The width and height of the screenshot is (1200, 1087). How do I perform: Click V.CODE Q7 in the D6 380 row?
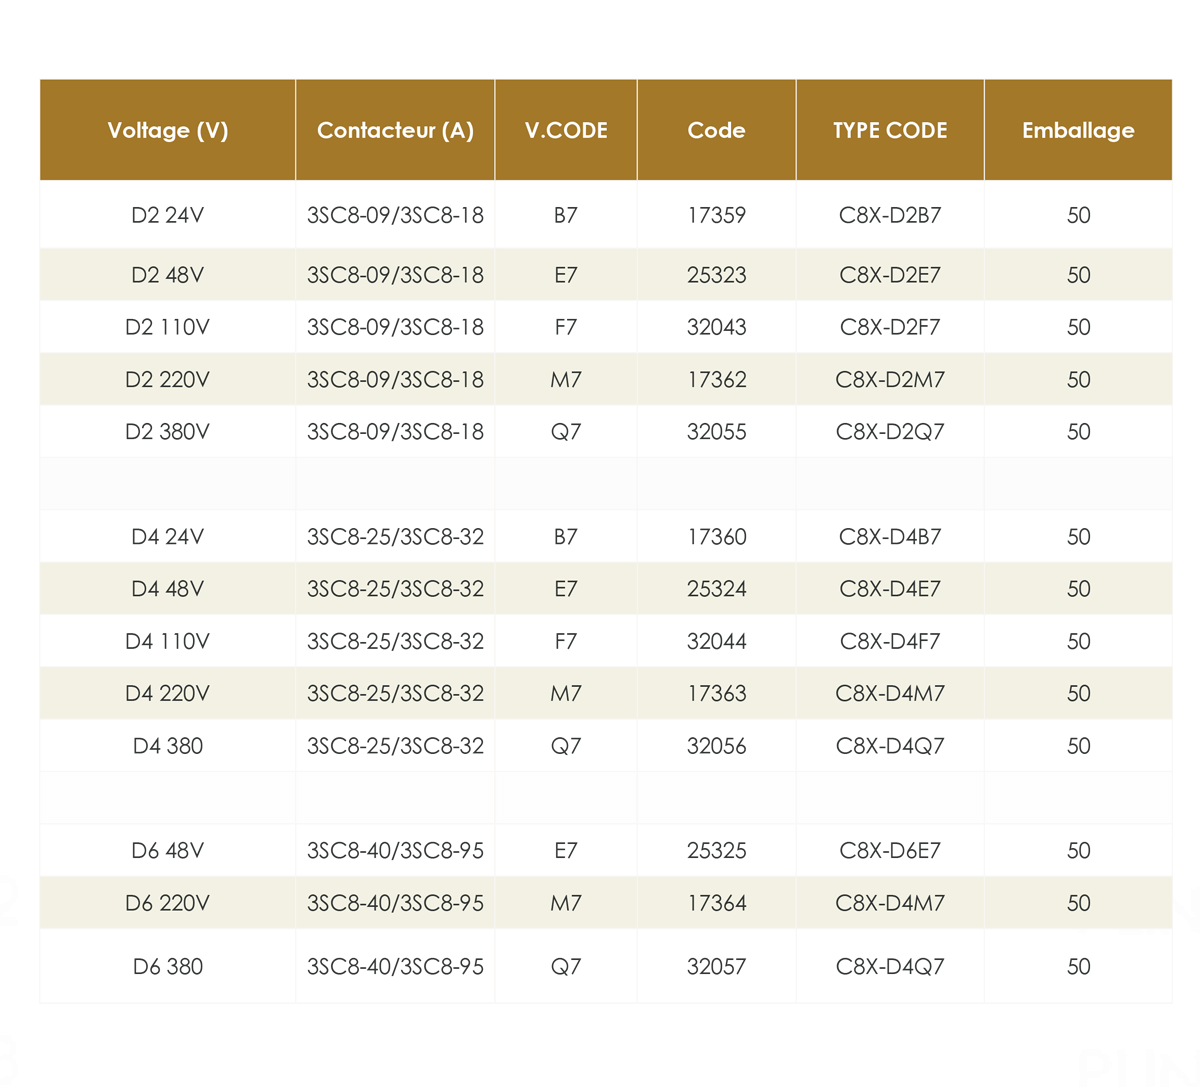(x=566, y=967)
